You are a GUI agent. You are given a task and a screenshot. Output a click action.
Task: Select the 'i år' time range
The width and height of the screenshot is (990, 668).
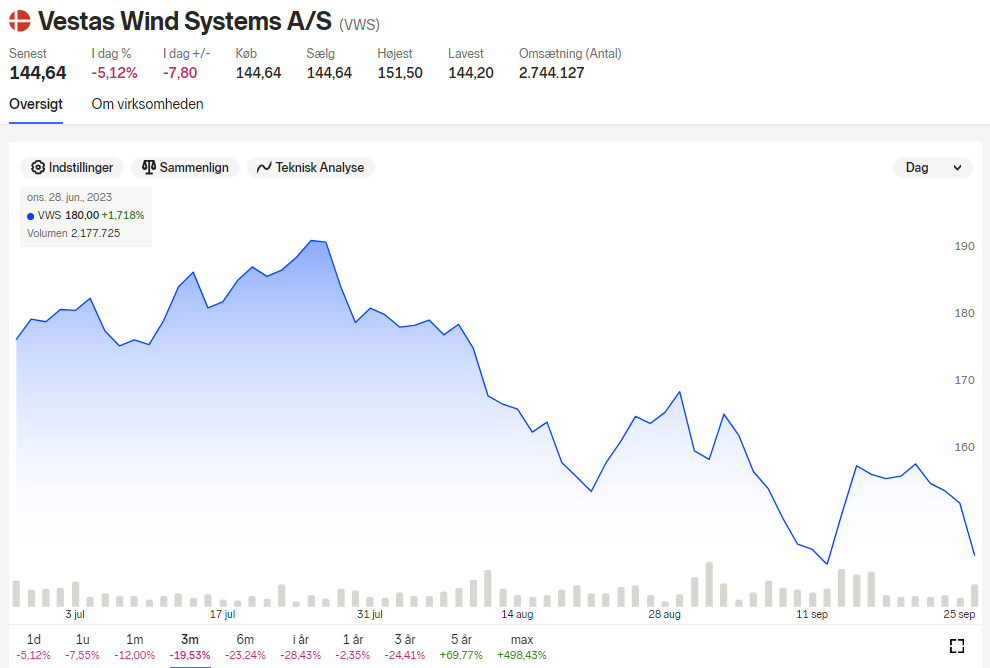tap(301, 647)
